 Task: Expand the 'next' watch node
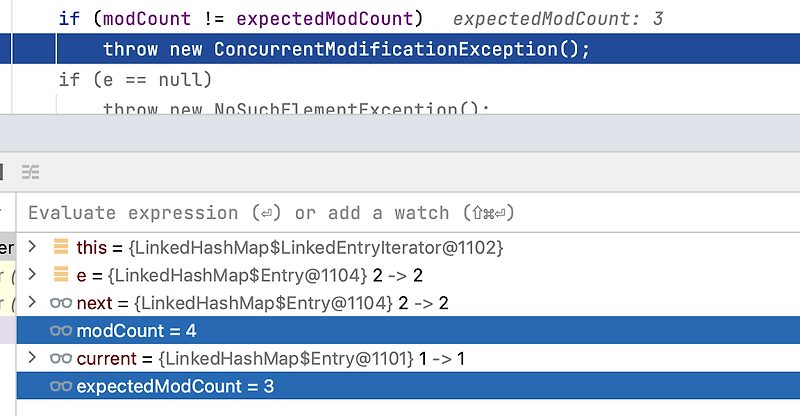point(32,302)
